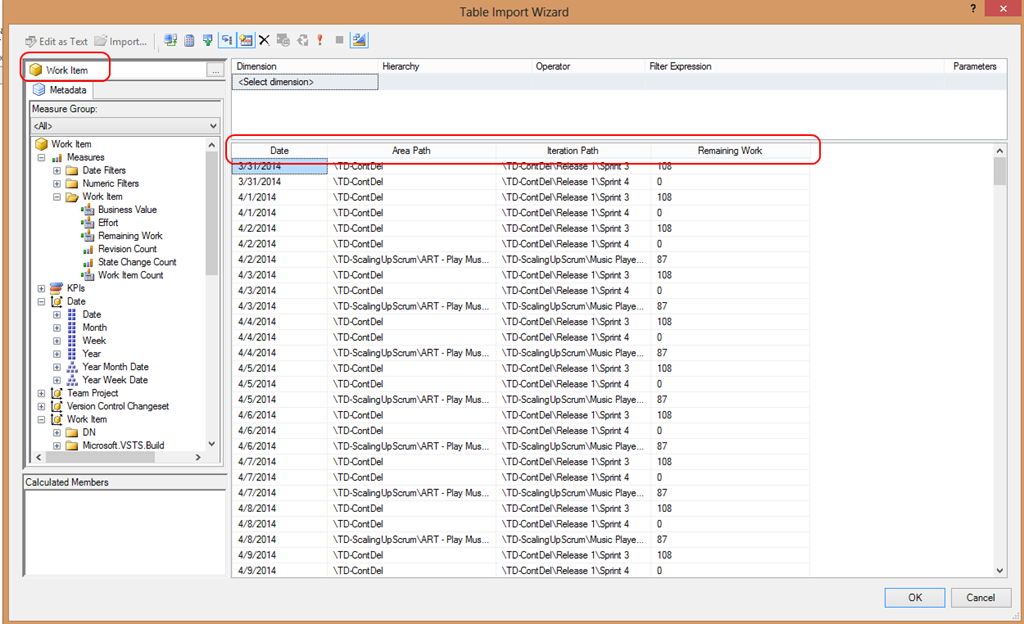Expand the KPIs tree node
This screenshot has width=1024, height=624.
[x=42, y=288]
